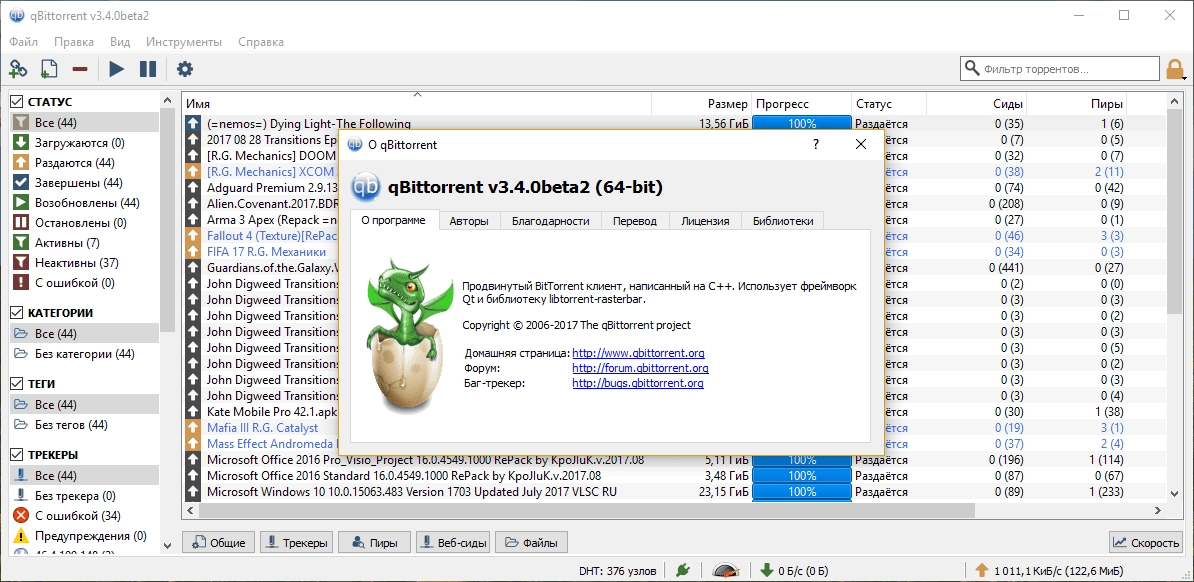
Task: Click progress bar of Microsoft Windows 10 torrent
Action: point(802,492)
